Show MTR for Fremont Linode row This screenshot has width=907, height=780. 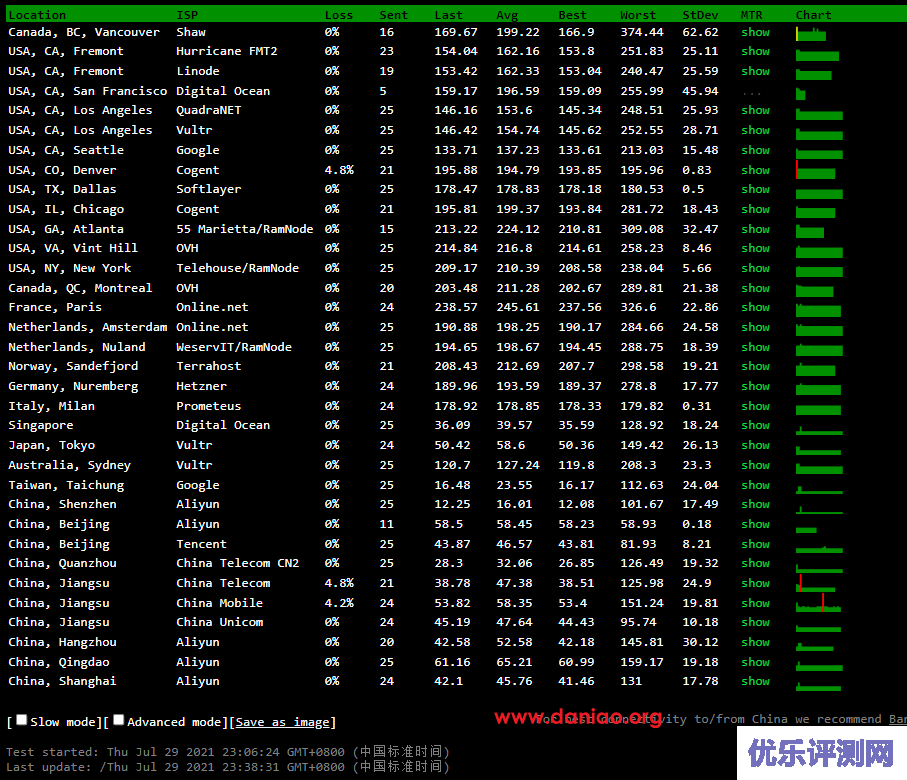755,71
